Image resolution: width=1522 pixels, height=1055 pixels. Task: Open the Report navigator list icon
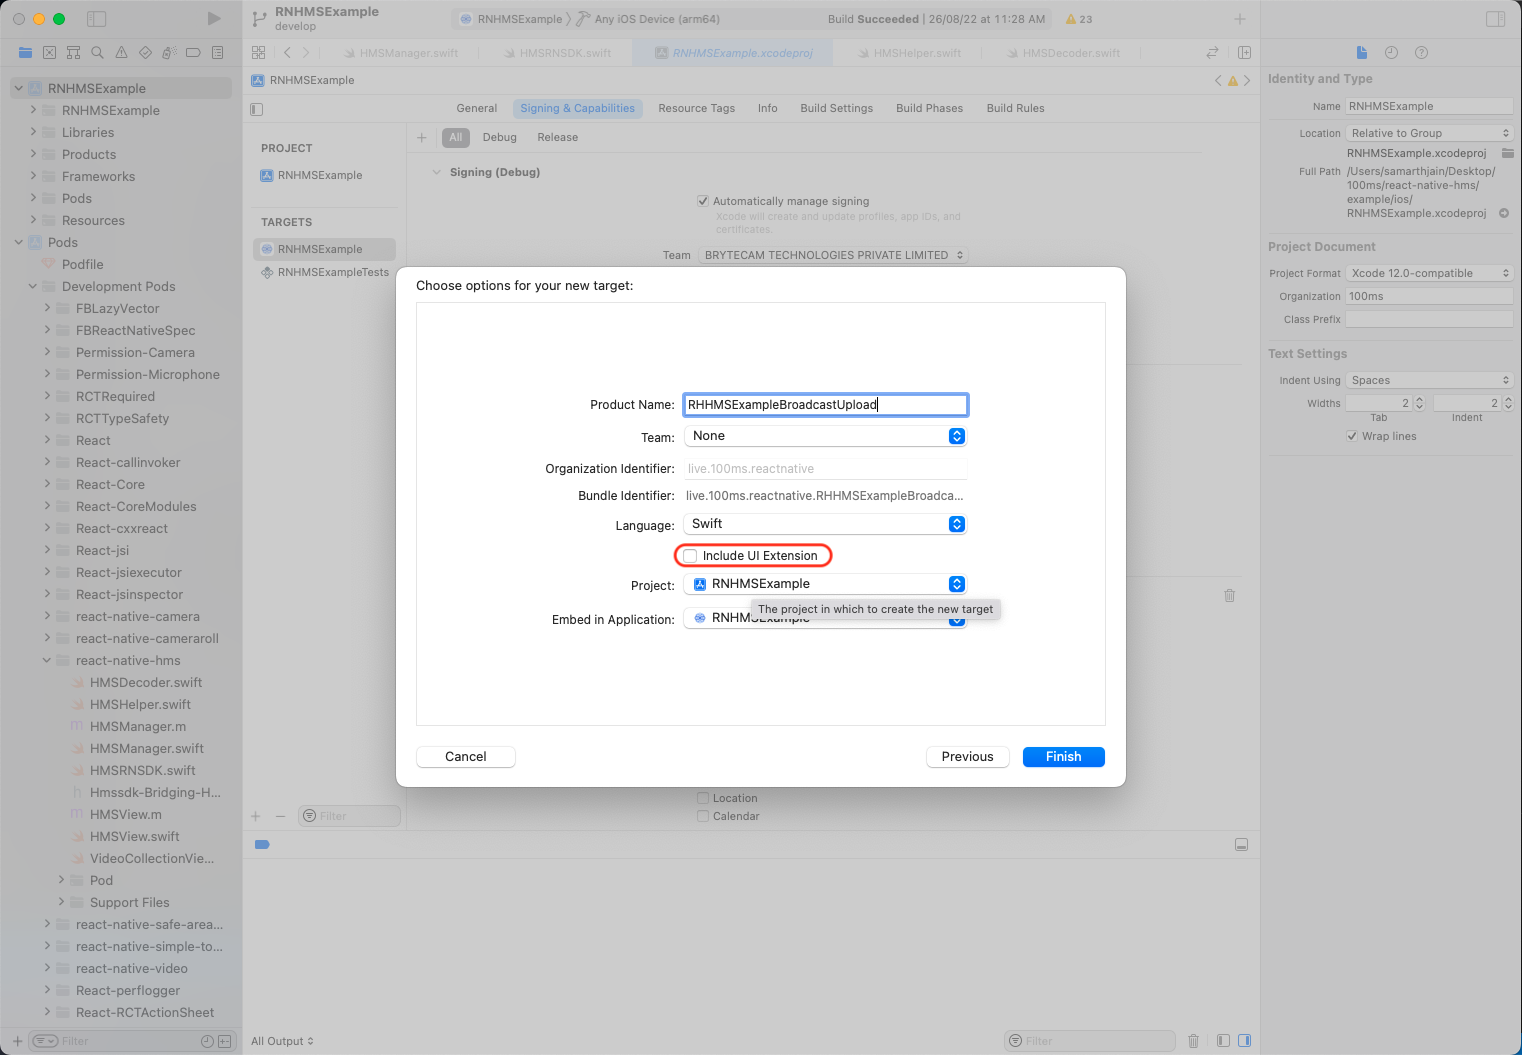coord(217,52)
